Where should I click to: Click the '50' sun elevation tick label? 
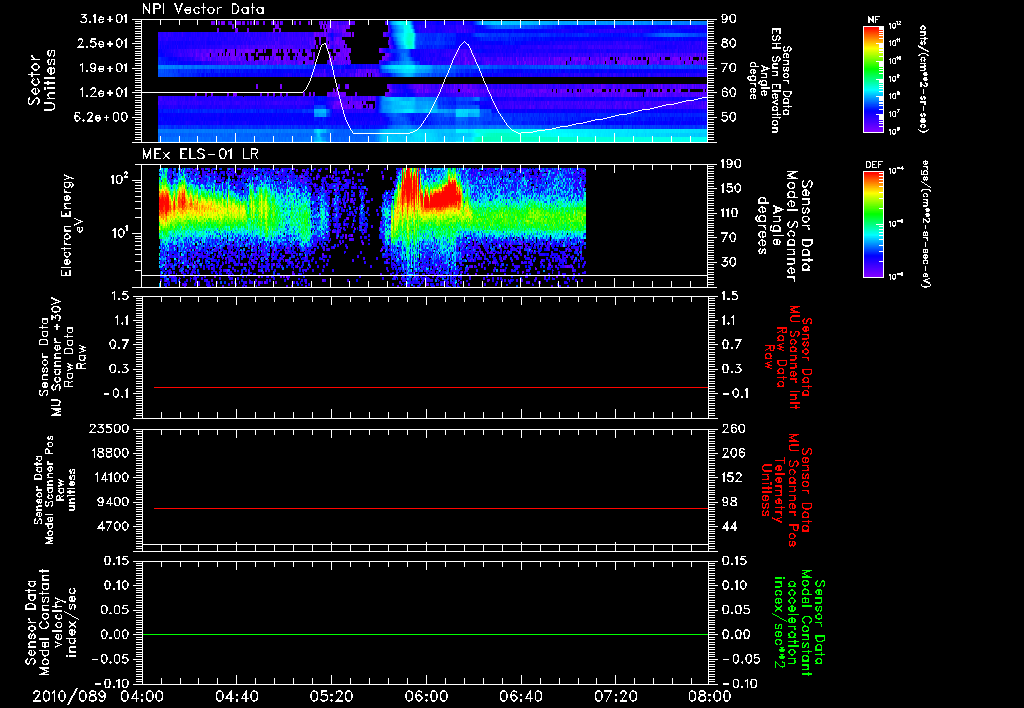click(728, 118)
